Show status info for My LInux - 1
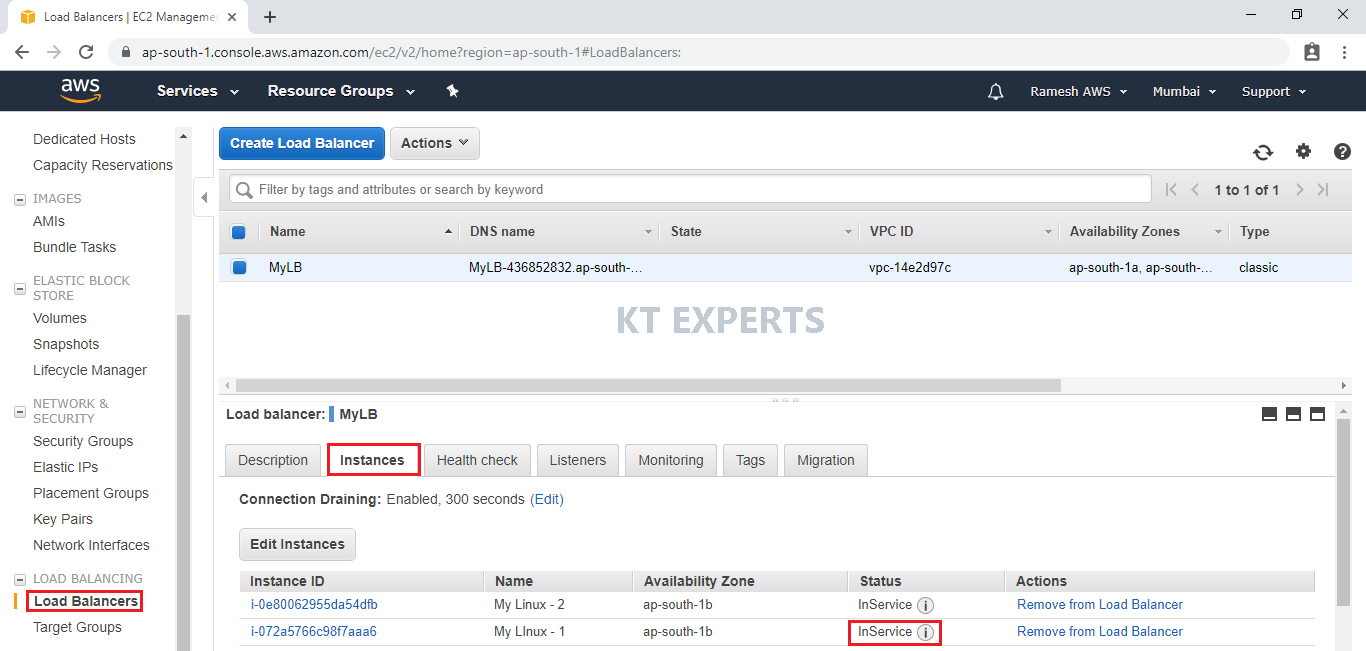 click(x=926, y=632)
